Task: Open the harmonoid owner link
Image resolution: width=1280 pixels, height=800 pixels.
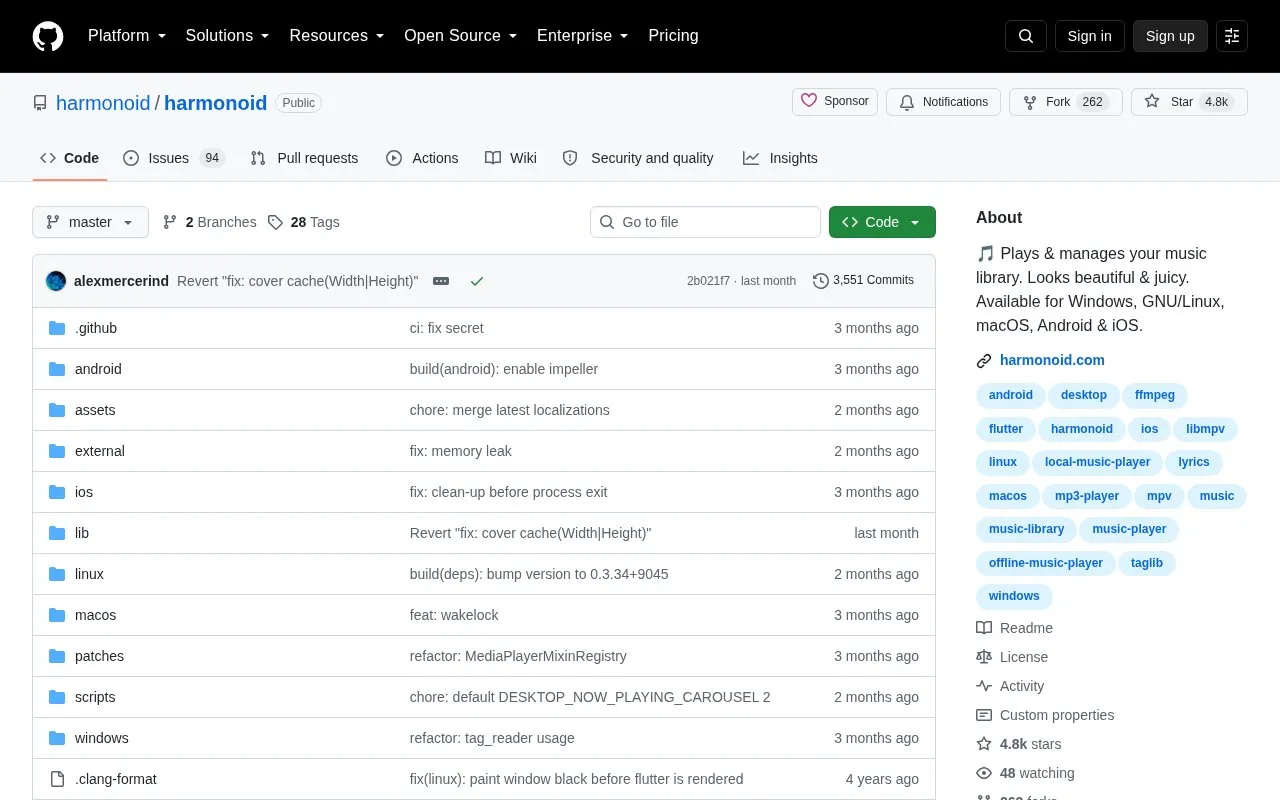Action: pyautogui.click(x=103, y=103)
